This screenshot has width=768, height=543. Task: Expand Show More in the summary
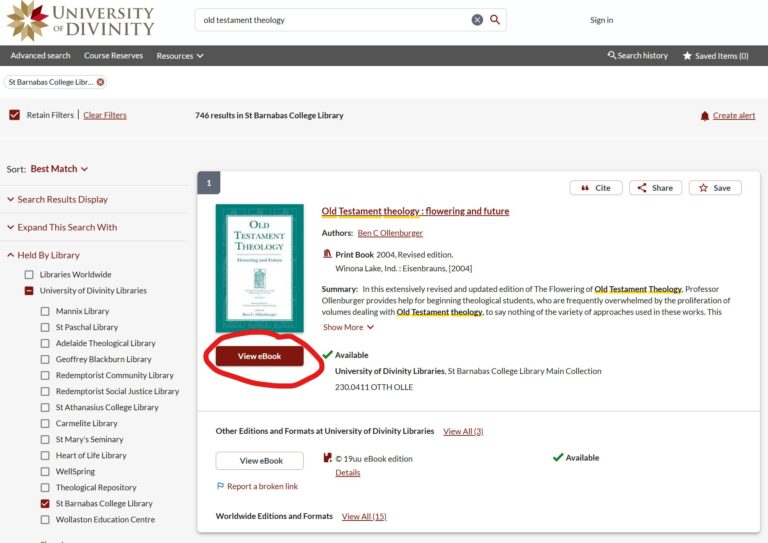coord(348,327)
